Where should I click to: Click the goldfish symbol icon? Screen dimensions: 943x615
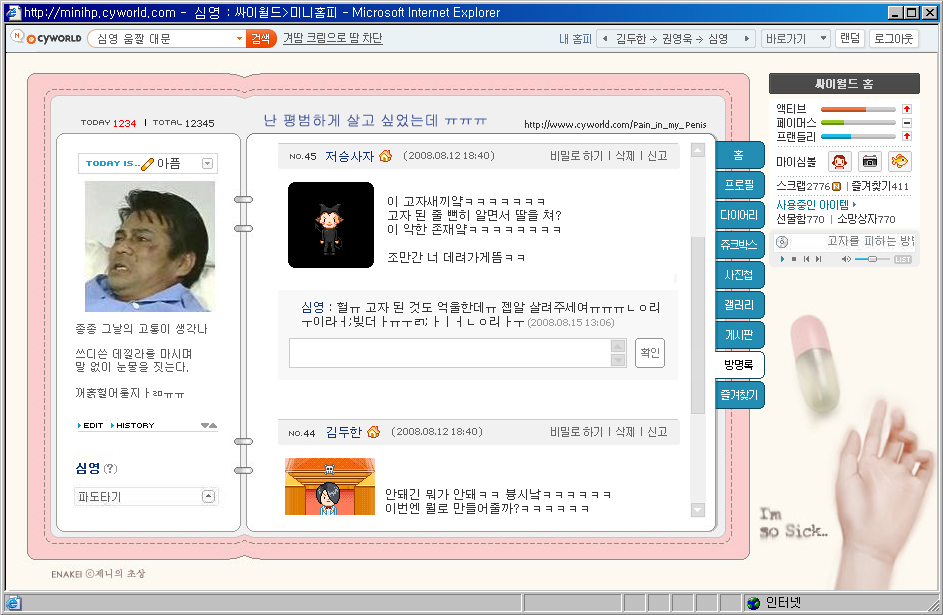(899, 161)
